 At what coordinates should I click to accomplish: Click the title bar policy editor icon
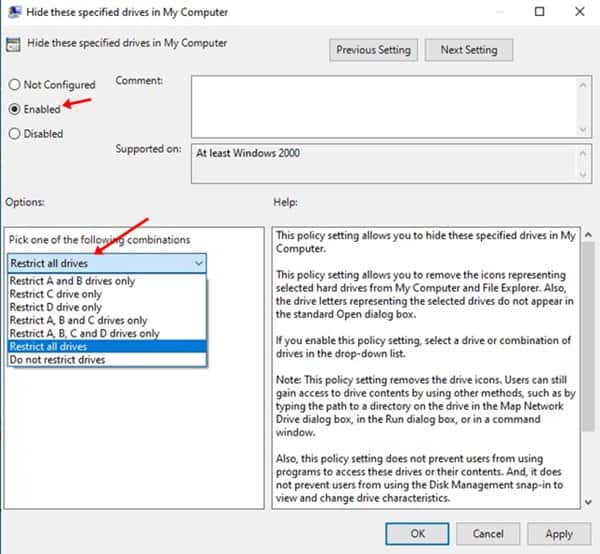pyautogui.click(x=15, y=12)
